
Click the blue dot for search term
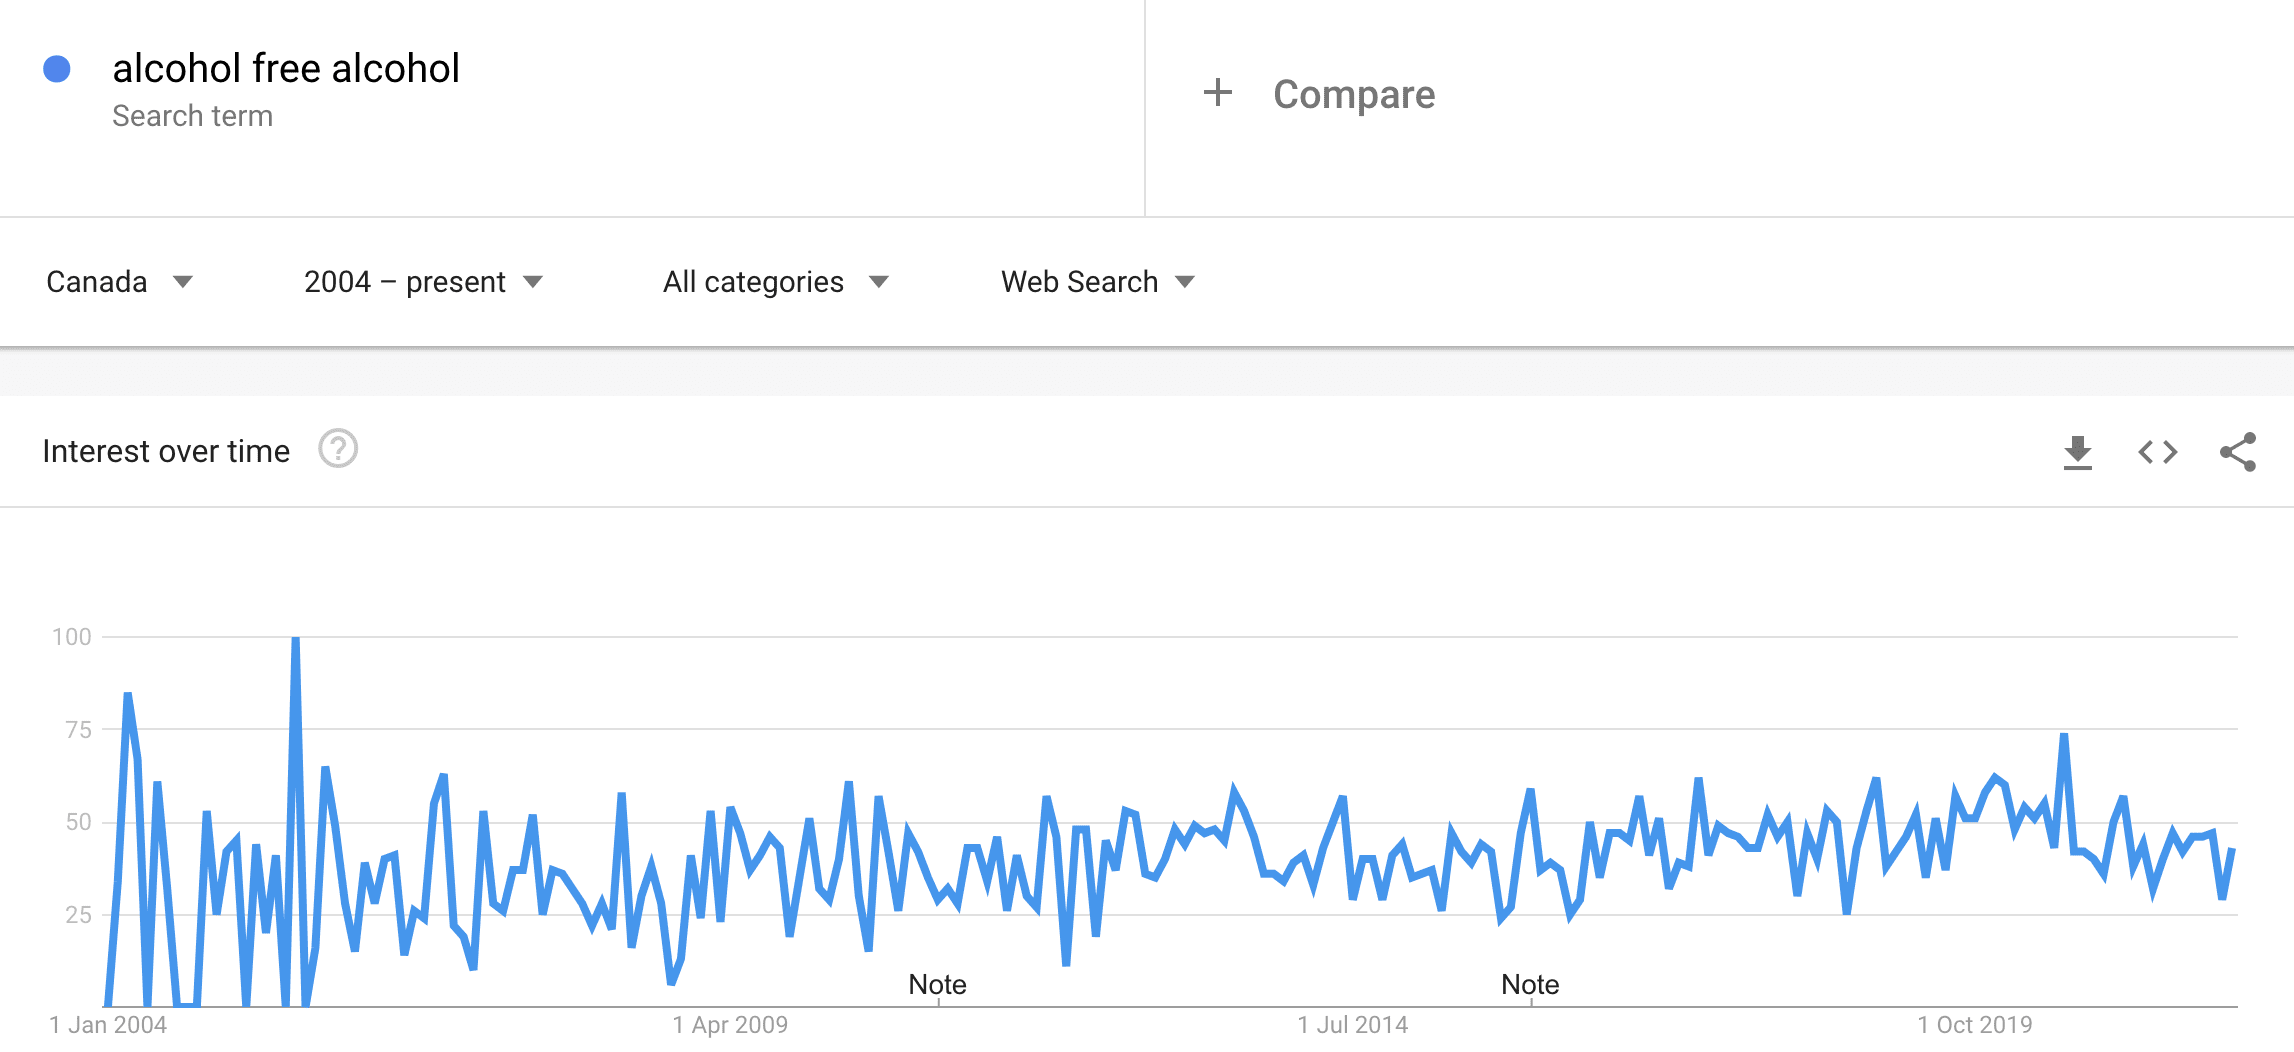57,69
